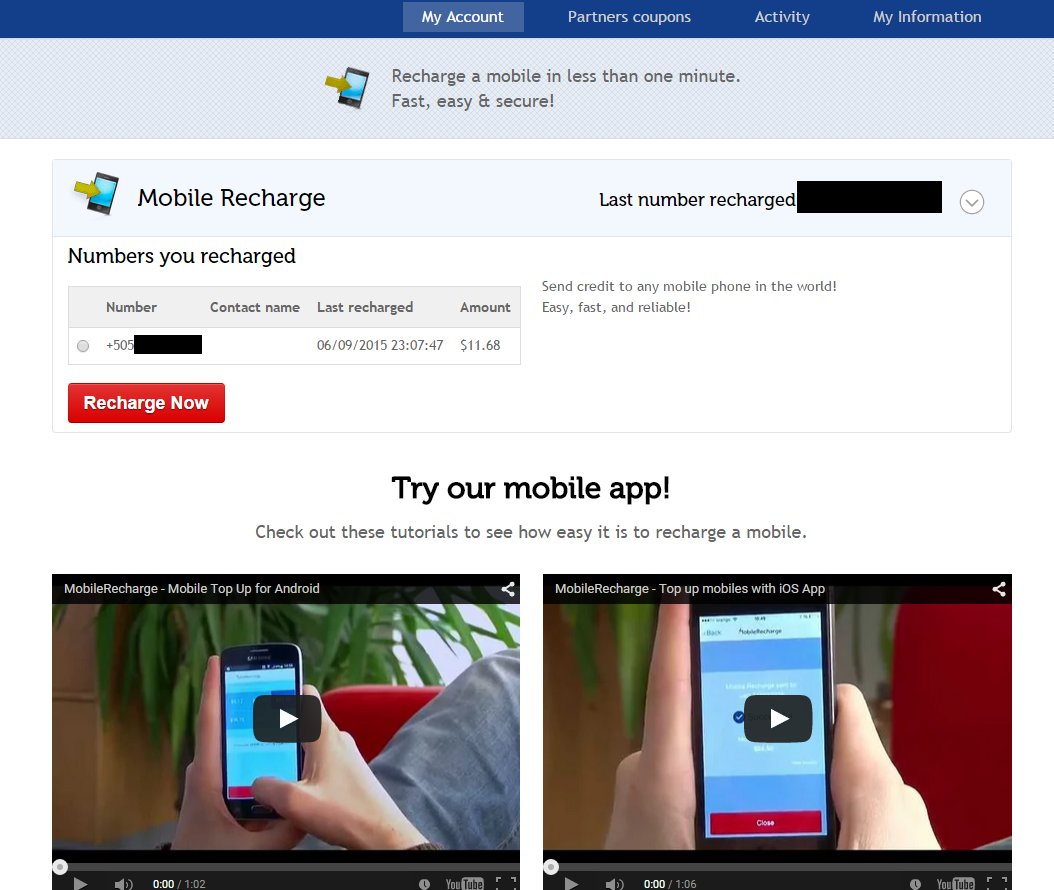Click Watch Later on iOS video
This screenshot has width=1054, height=890.
click(x=915, y=884)
